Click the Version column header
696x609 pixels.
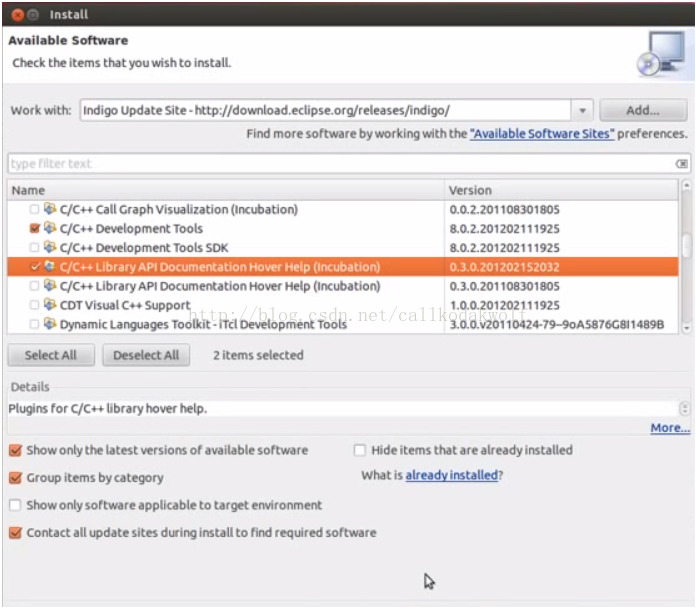pos(562,190)
